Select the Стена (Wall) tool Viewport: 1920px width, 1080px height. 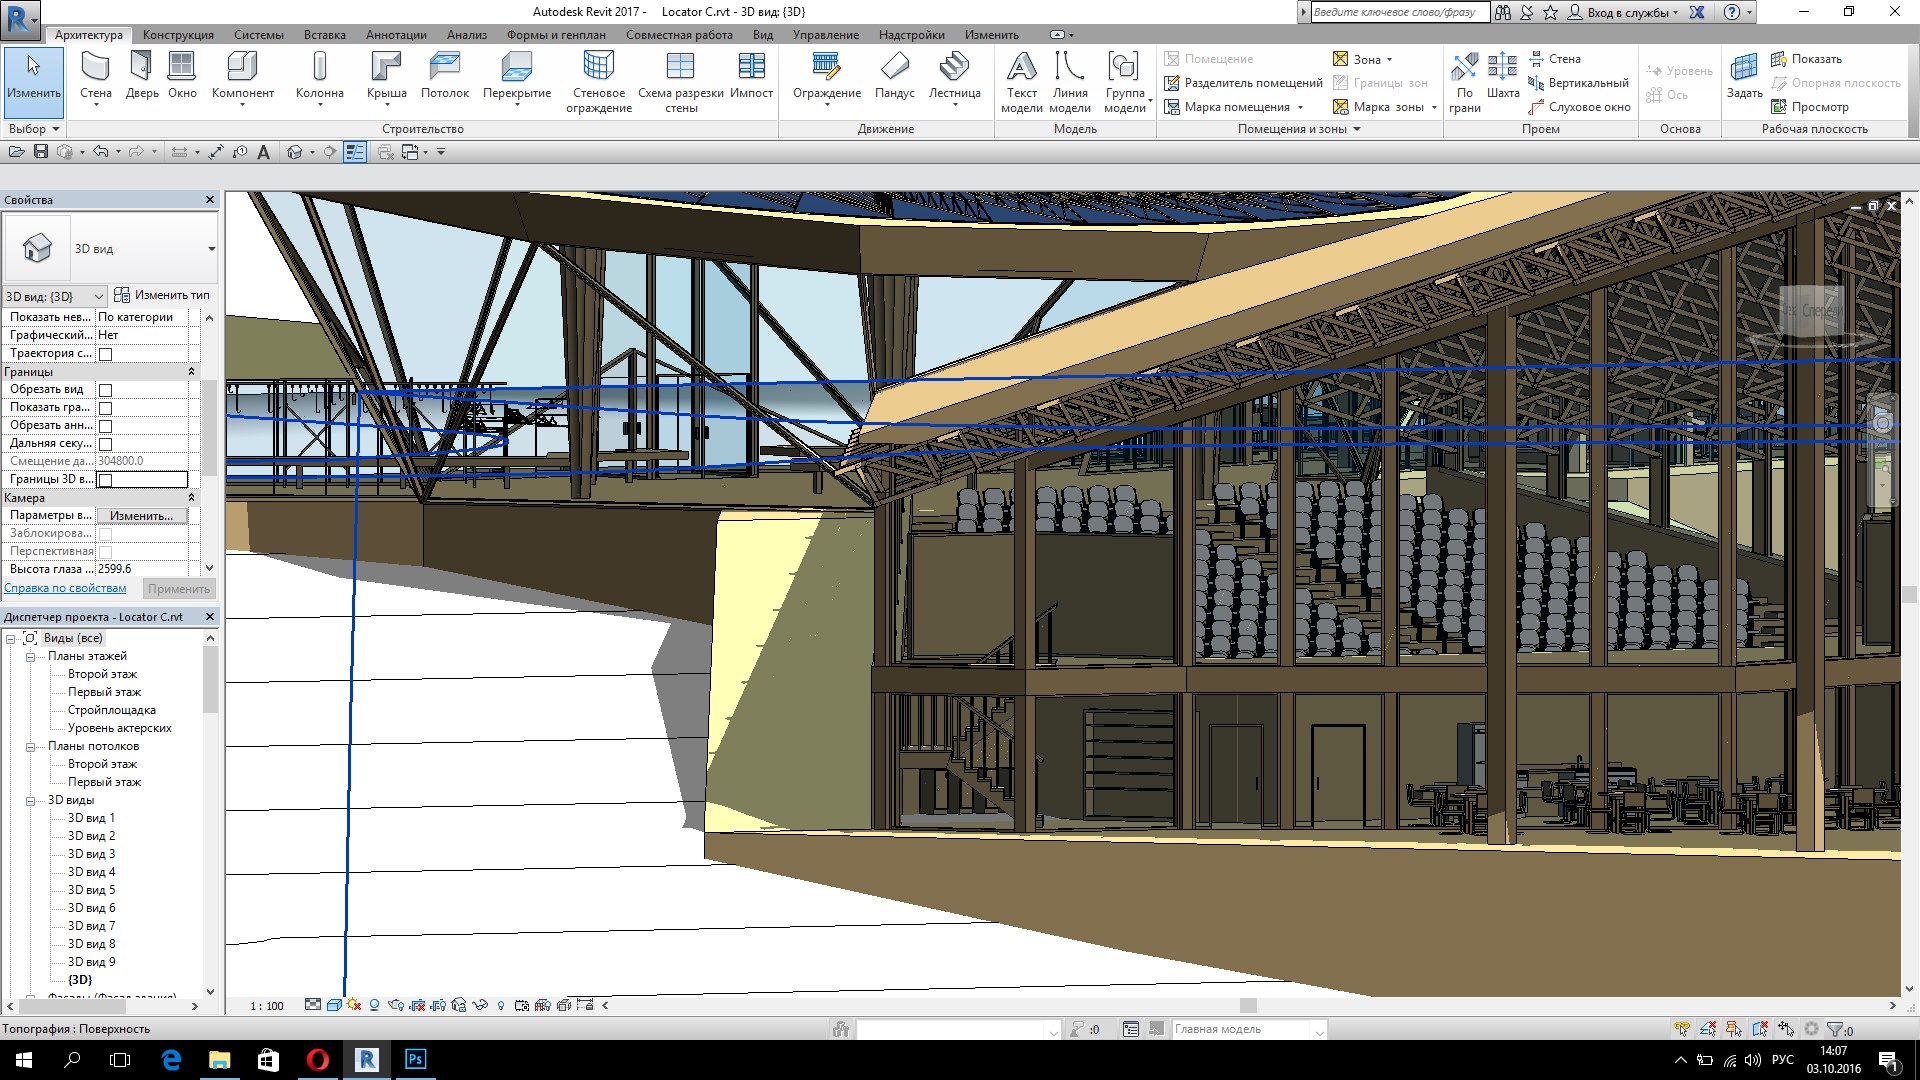pos(96,80)
